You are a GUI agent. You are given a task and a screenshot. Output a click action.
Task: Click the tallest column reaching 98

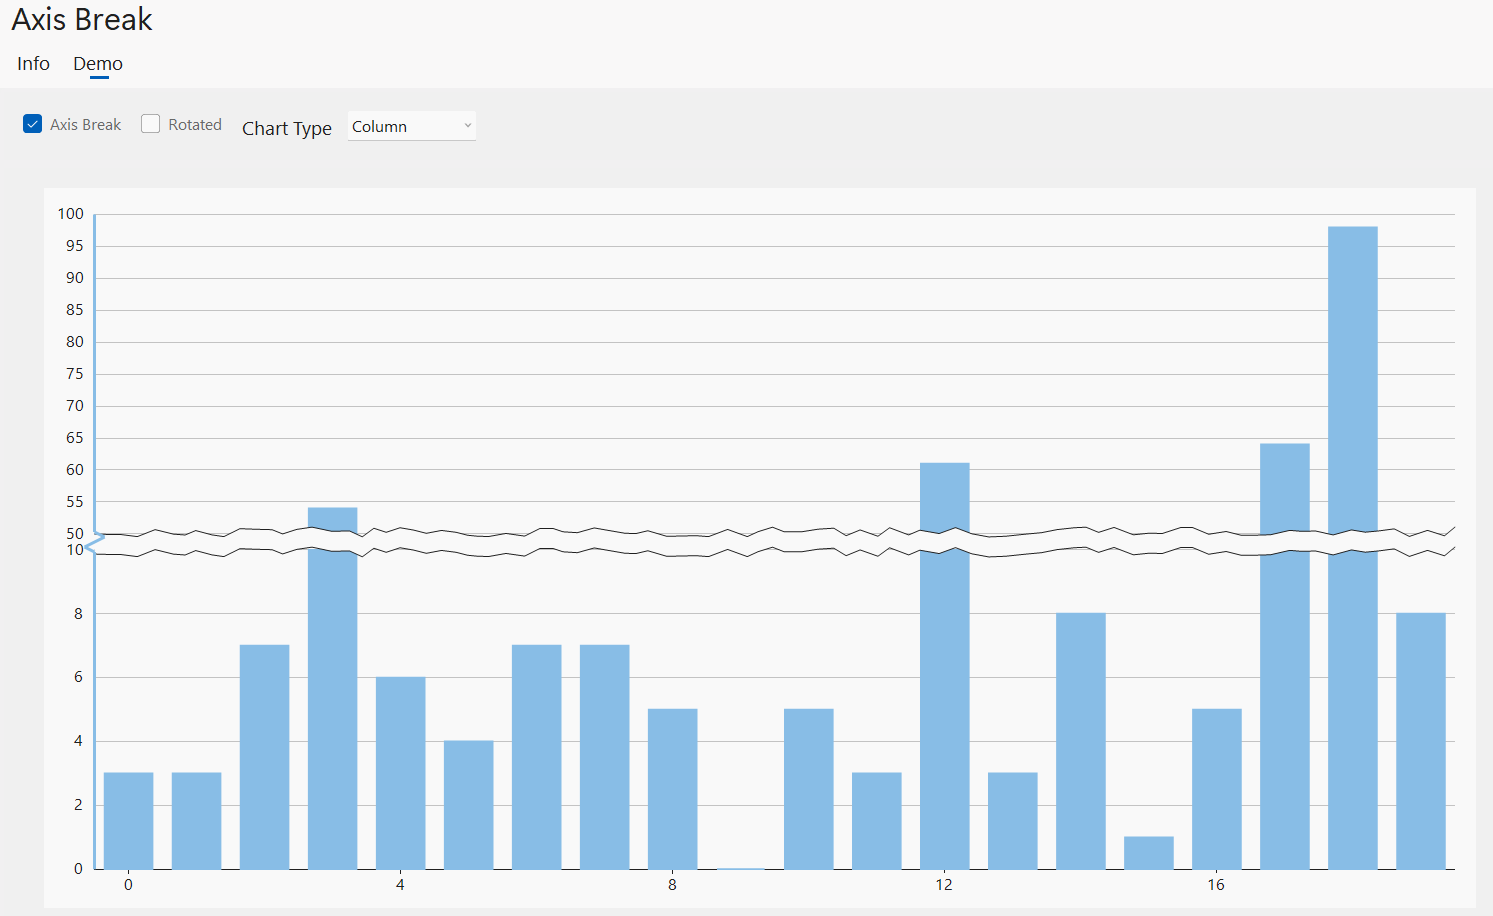point(1353,548)
